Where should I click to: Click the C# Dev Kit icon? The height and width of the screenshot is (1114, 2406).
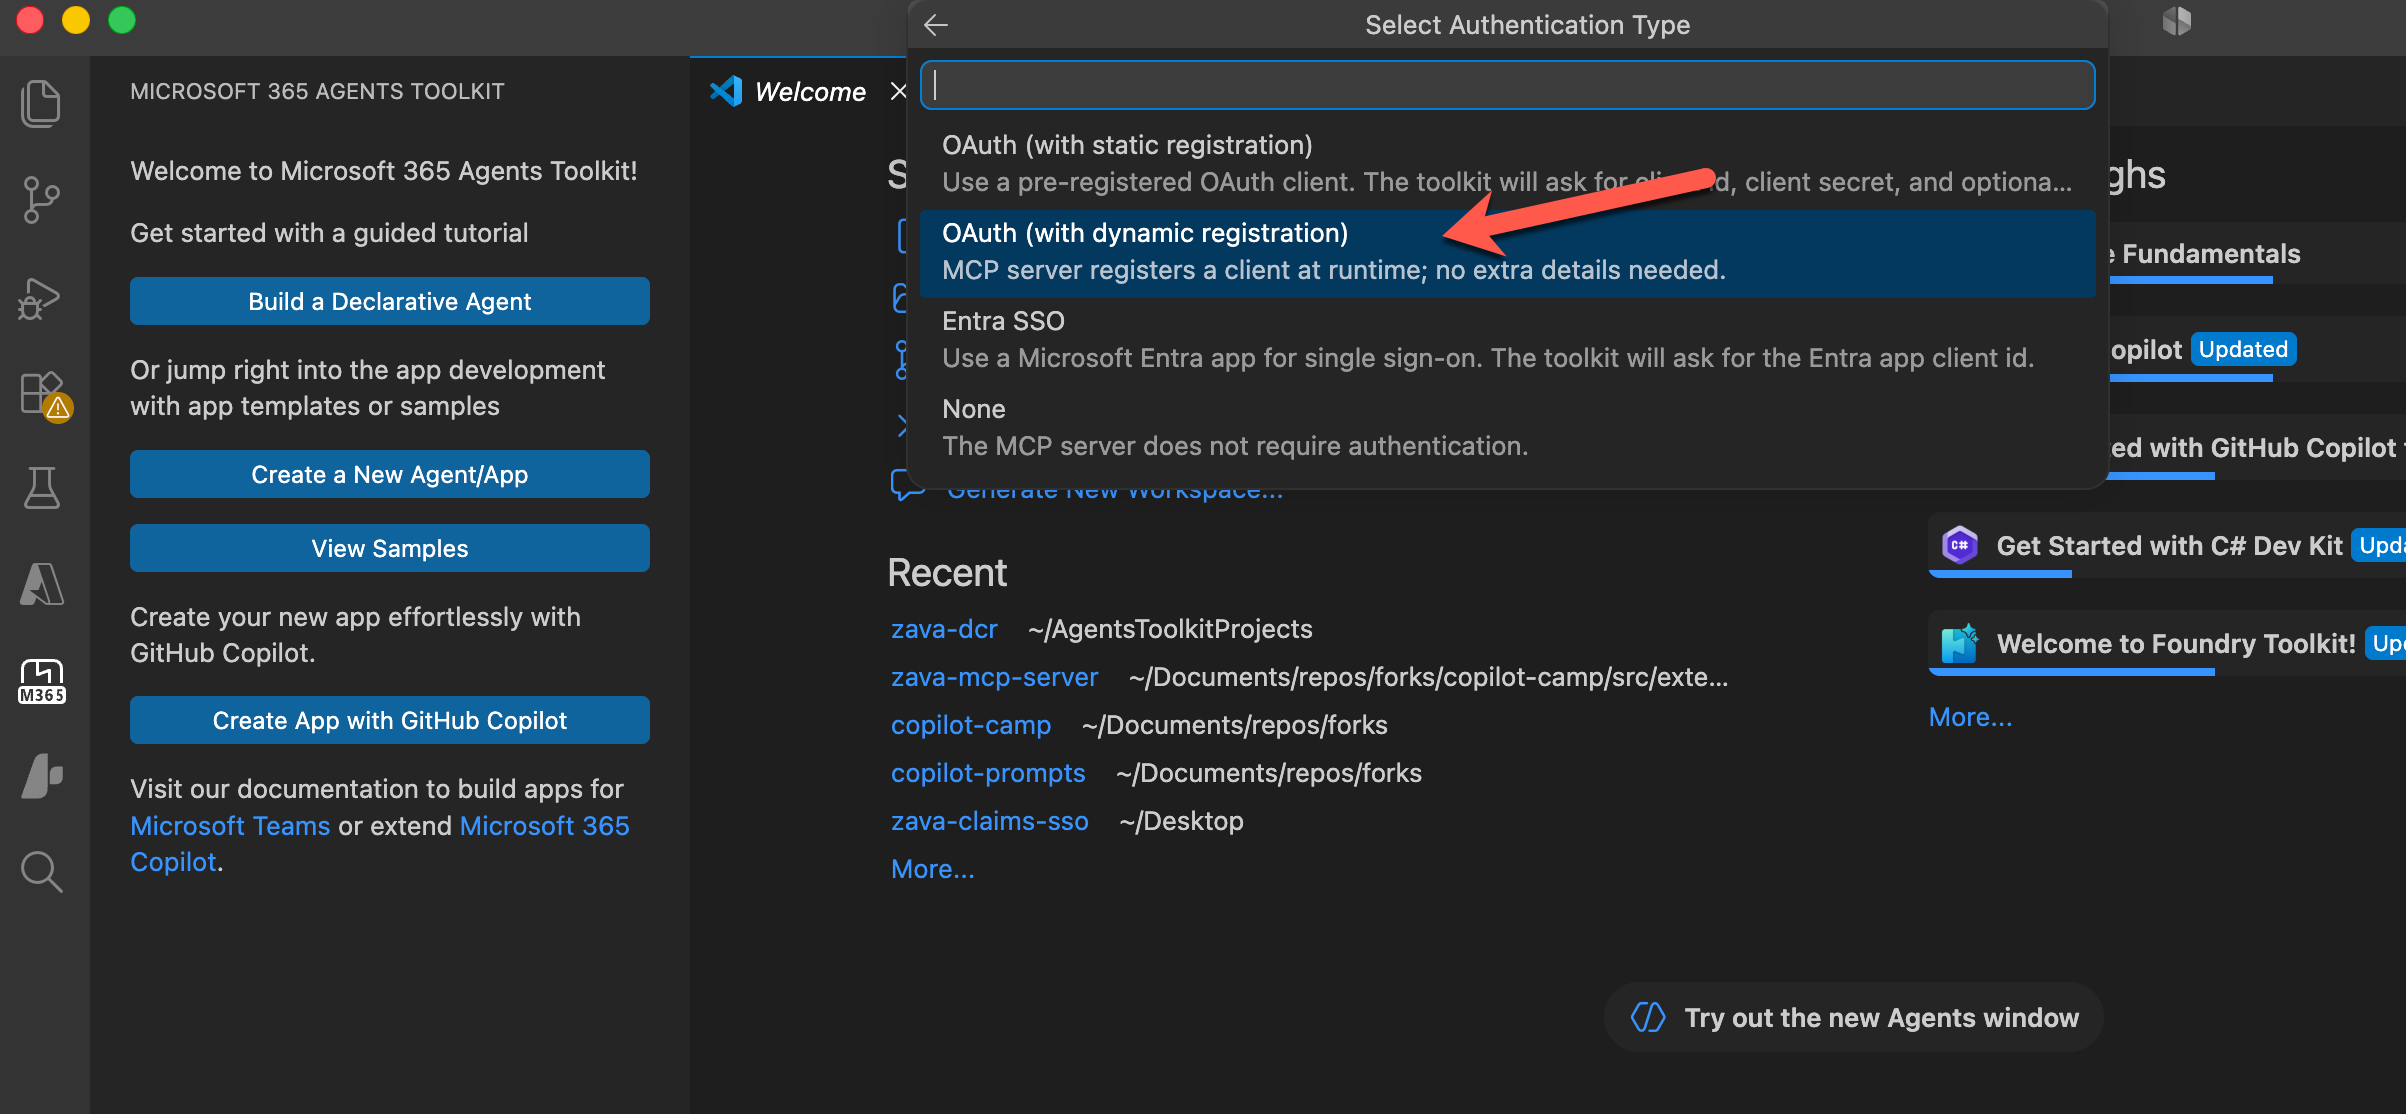[x=1959, y=545]
